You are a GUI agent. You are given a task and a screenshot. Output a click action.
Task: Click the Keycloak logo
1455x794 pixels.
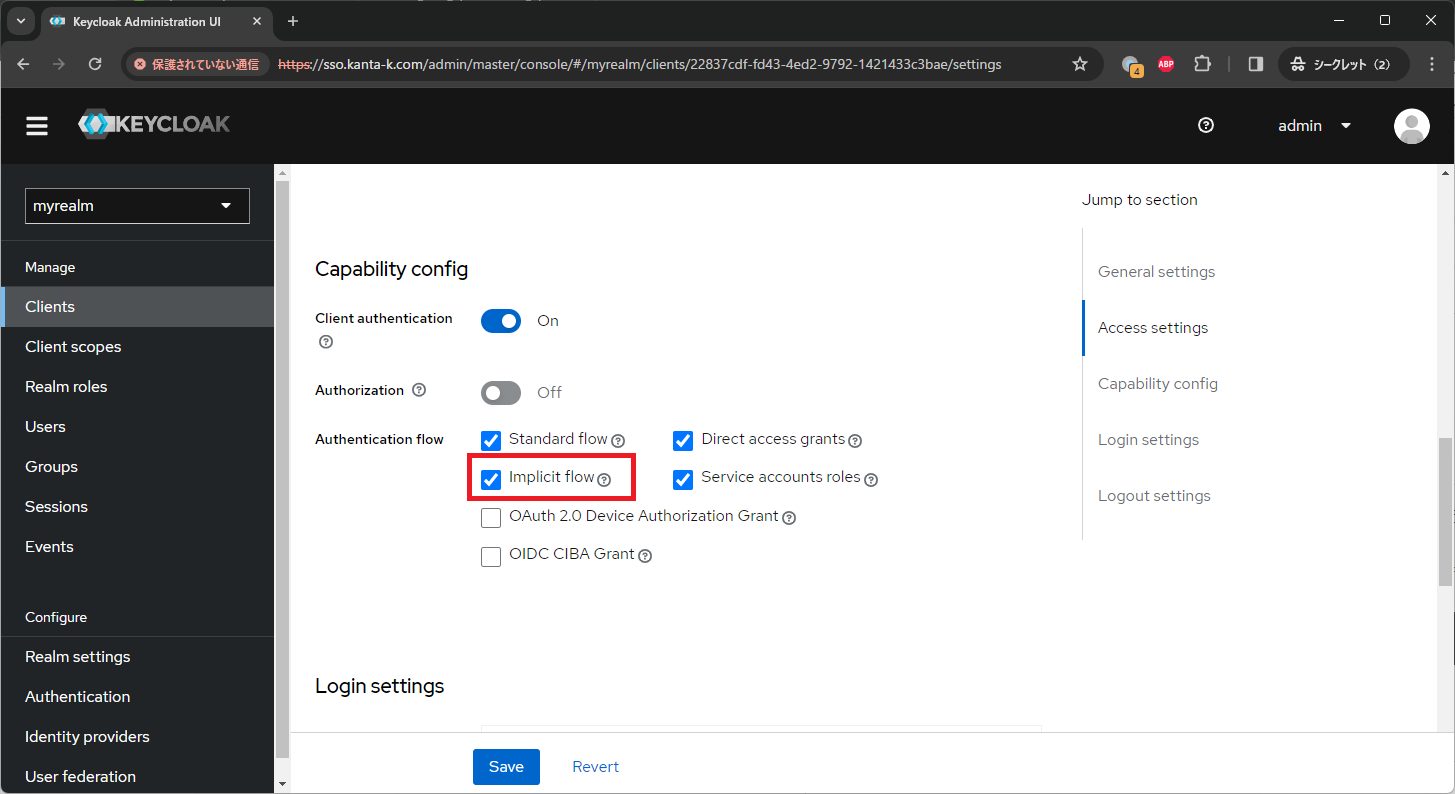click(x=154, y=125)
